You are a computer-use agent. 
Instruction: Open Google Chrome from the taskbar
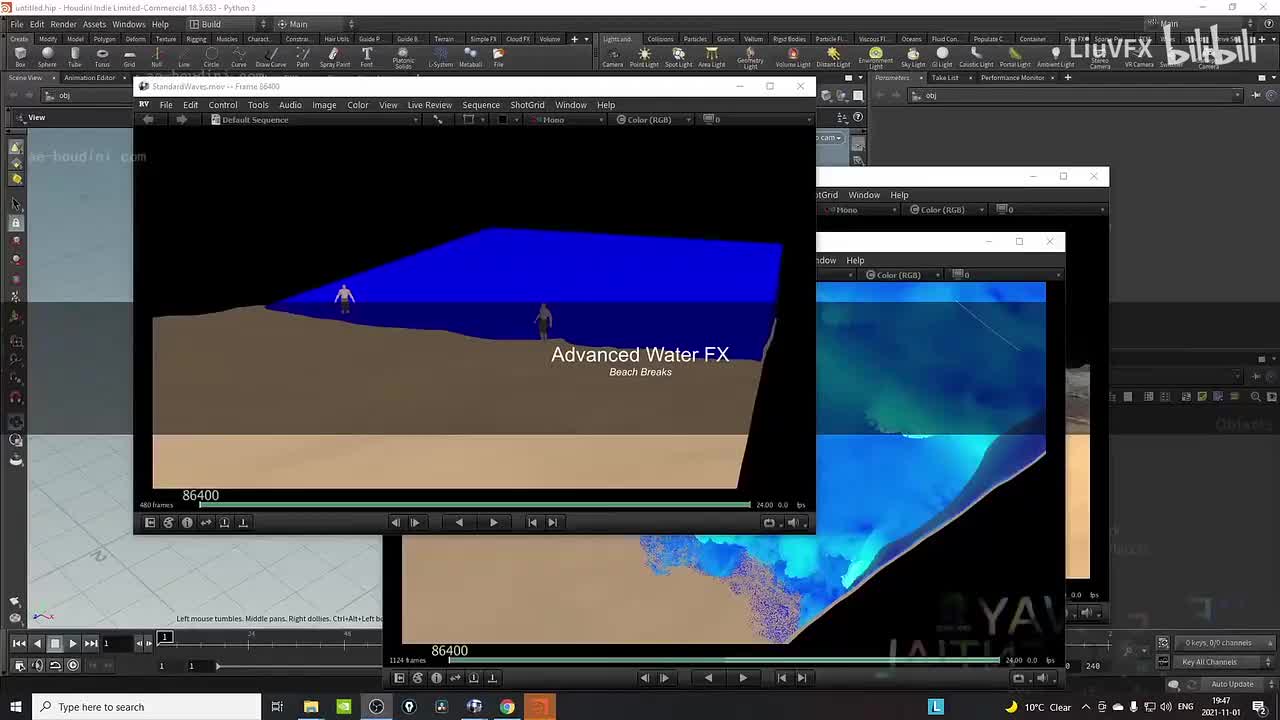pyautogui.click(x=507, y=707)
